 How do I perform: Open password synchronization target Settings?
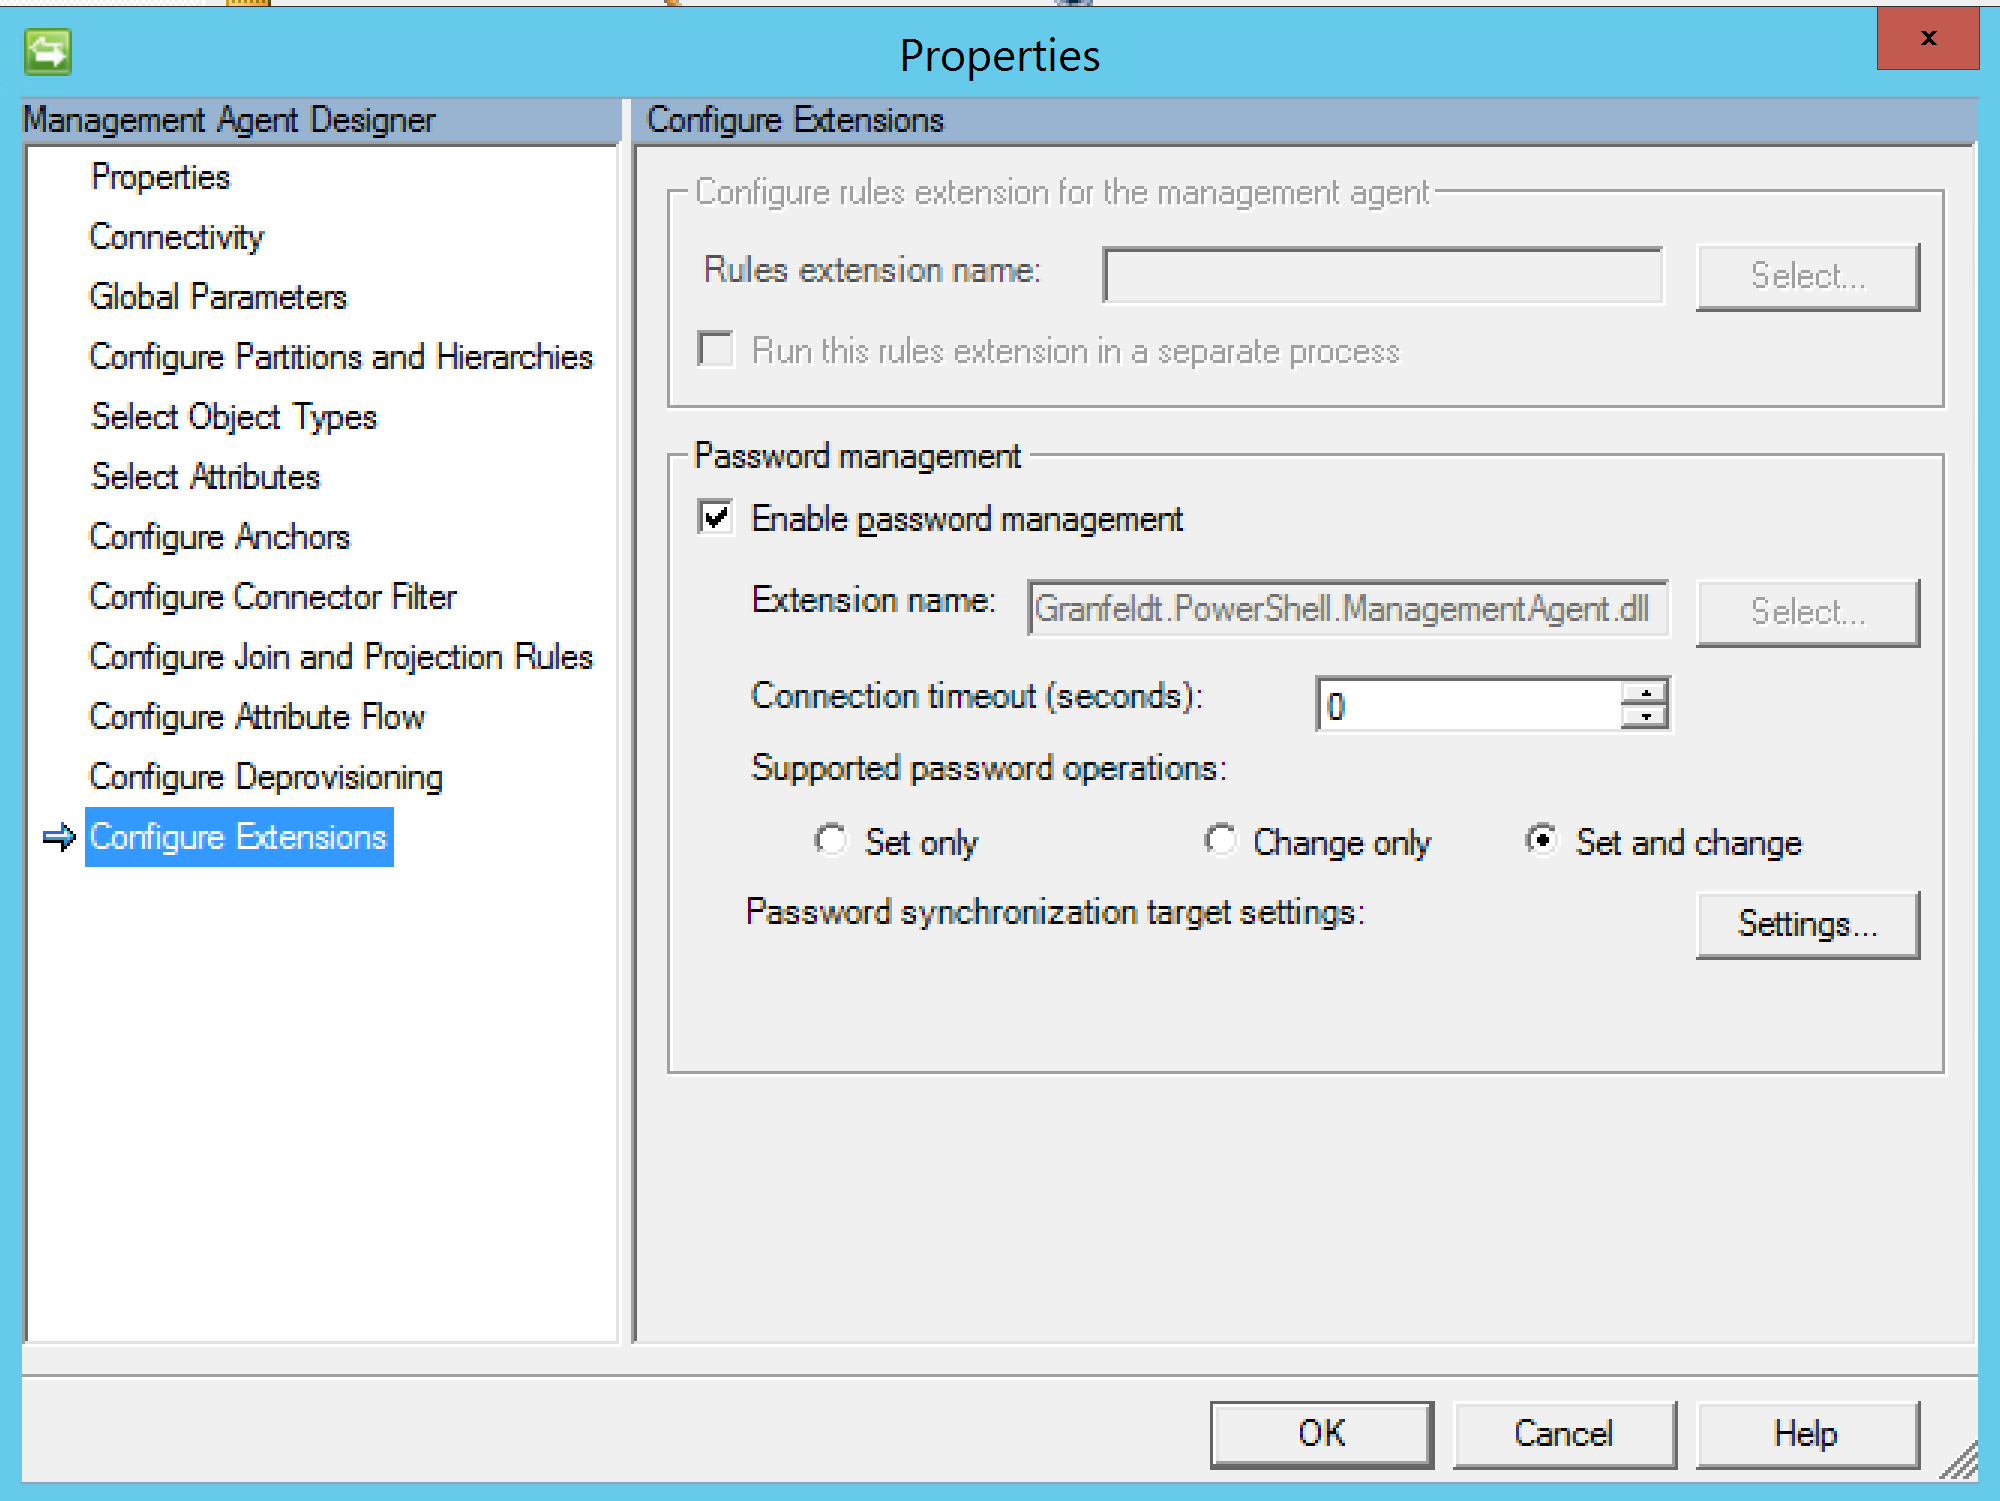1806,923
